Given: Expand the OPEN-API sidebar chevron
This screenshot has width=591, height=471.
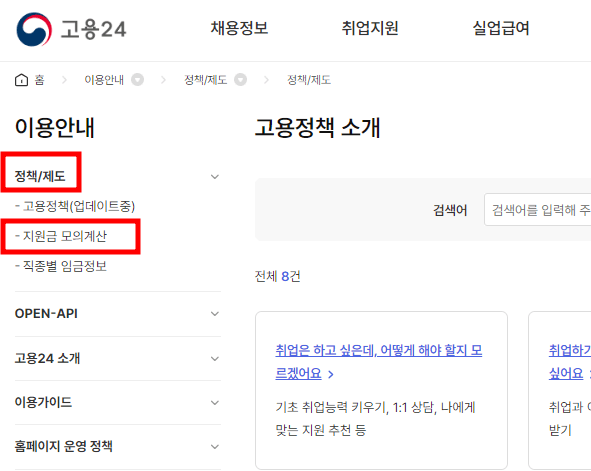Looking at the screenshot, I should tap(215, 313).
